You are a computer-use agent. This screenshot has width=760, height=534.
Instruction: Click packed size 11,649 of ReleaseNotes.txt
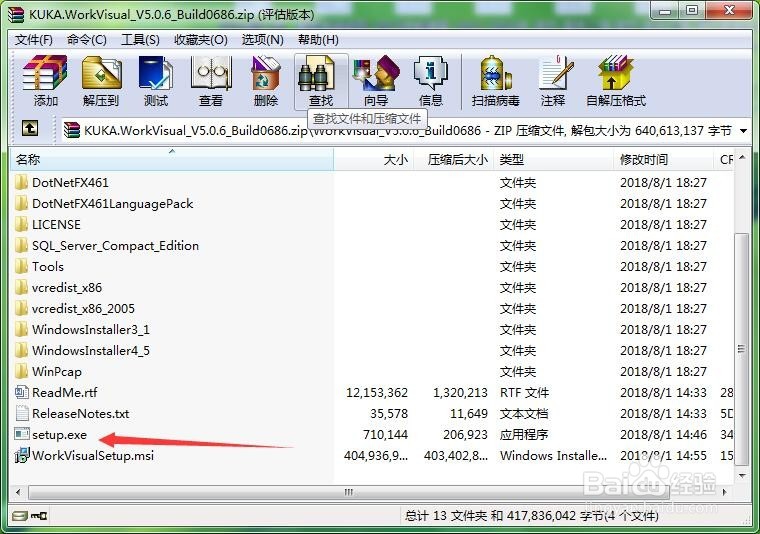pyautogui.click(x=468, y=413)
